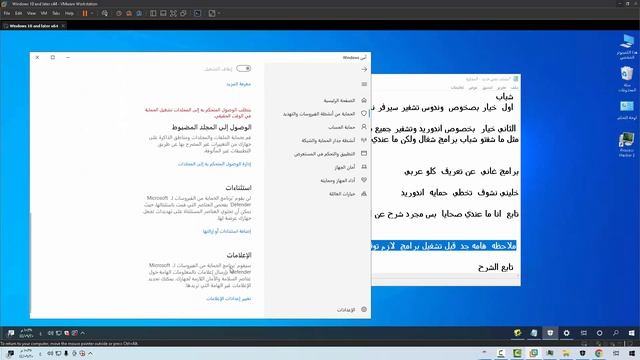Image resolution: width=640 pixels, height=360 pixels.
Task: Open the guest Windows Start button
Action: 632,333
